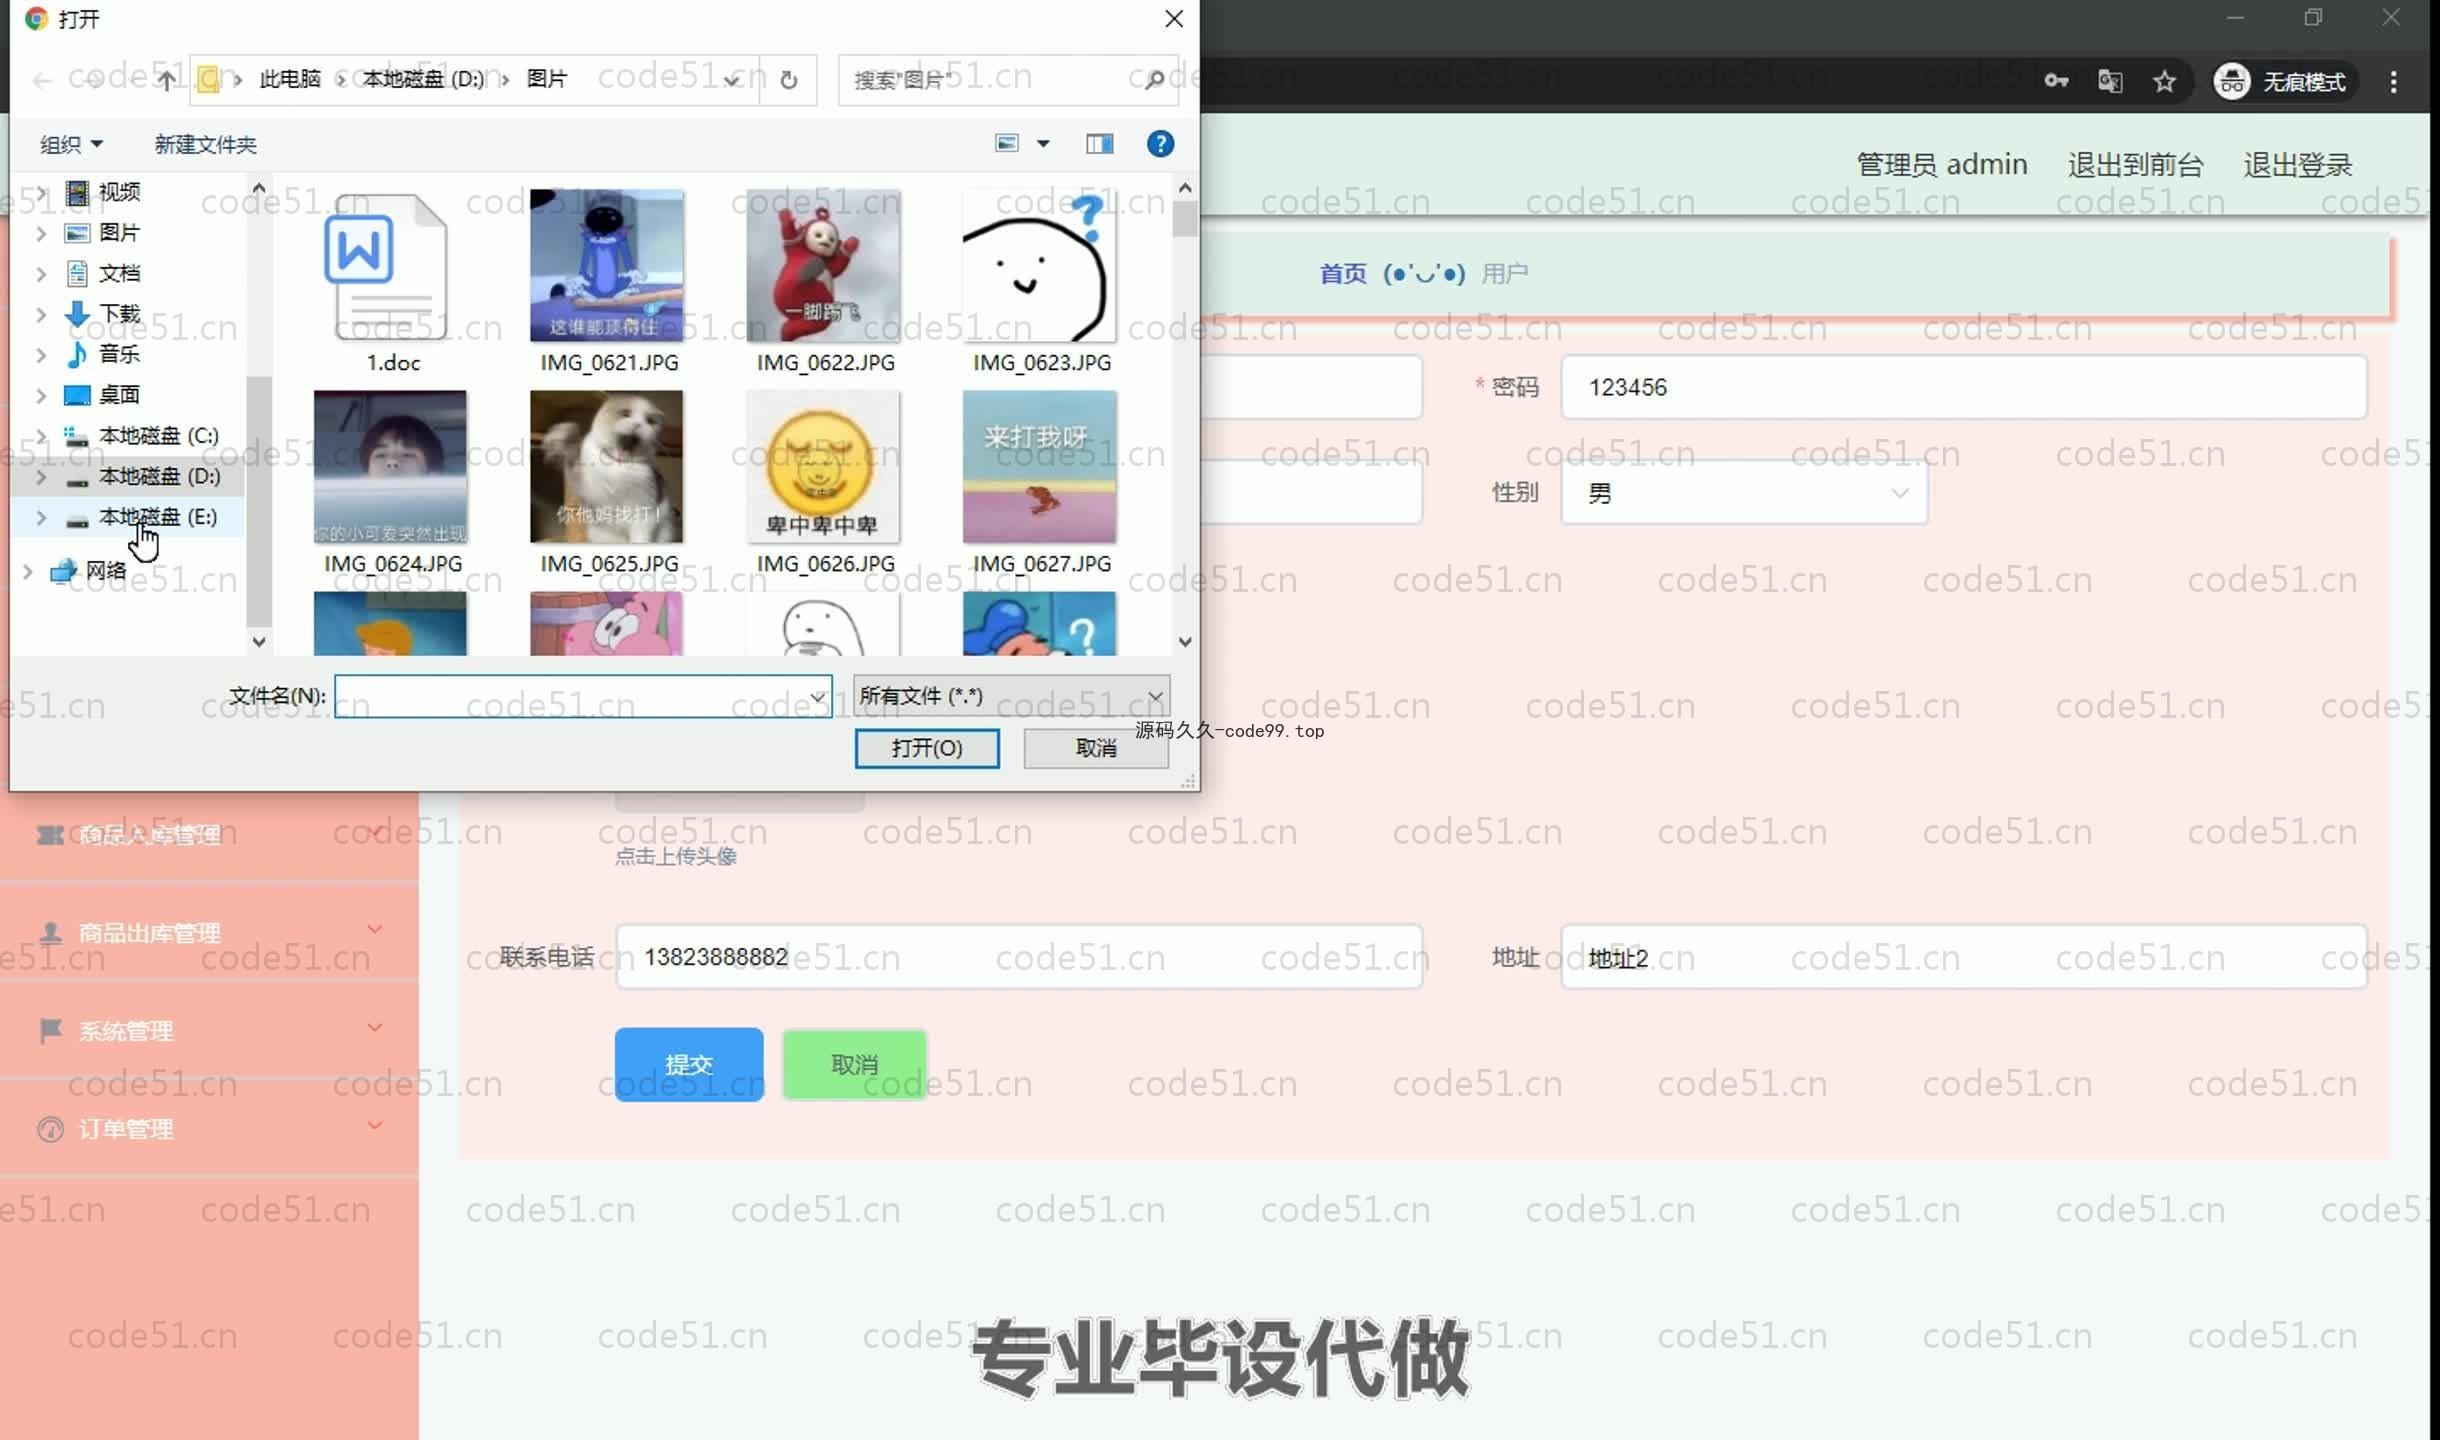Viewport: 2440px width, 1440px height.
Task: Open the address bar history dropdown
Action: coord(732,80)
